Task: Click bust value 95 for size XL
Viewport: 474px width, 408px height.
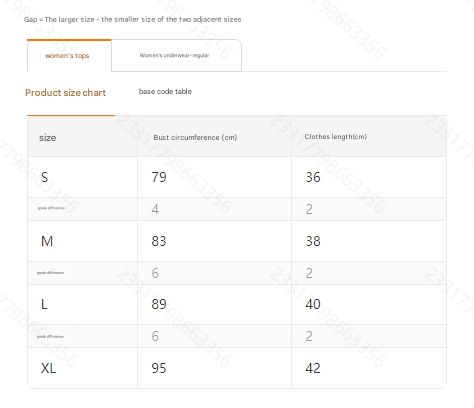Action: 159,368
